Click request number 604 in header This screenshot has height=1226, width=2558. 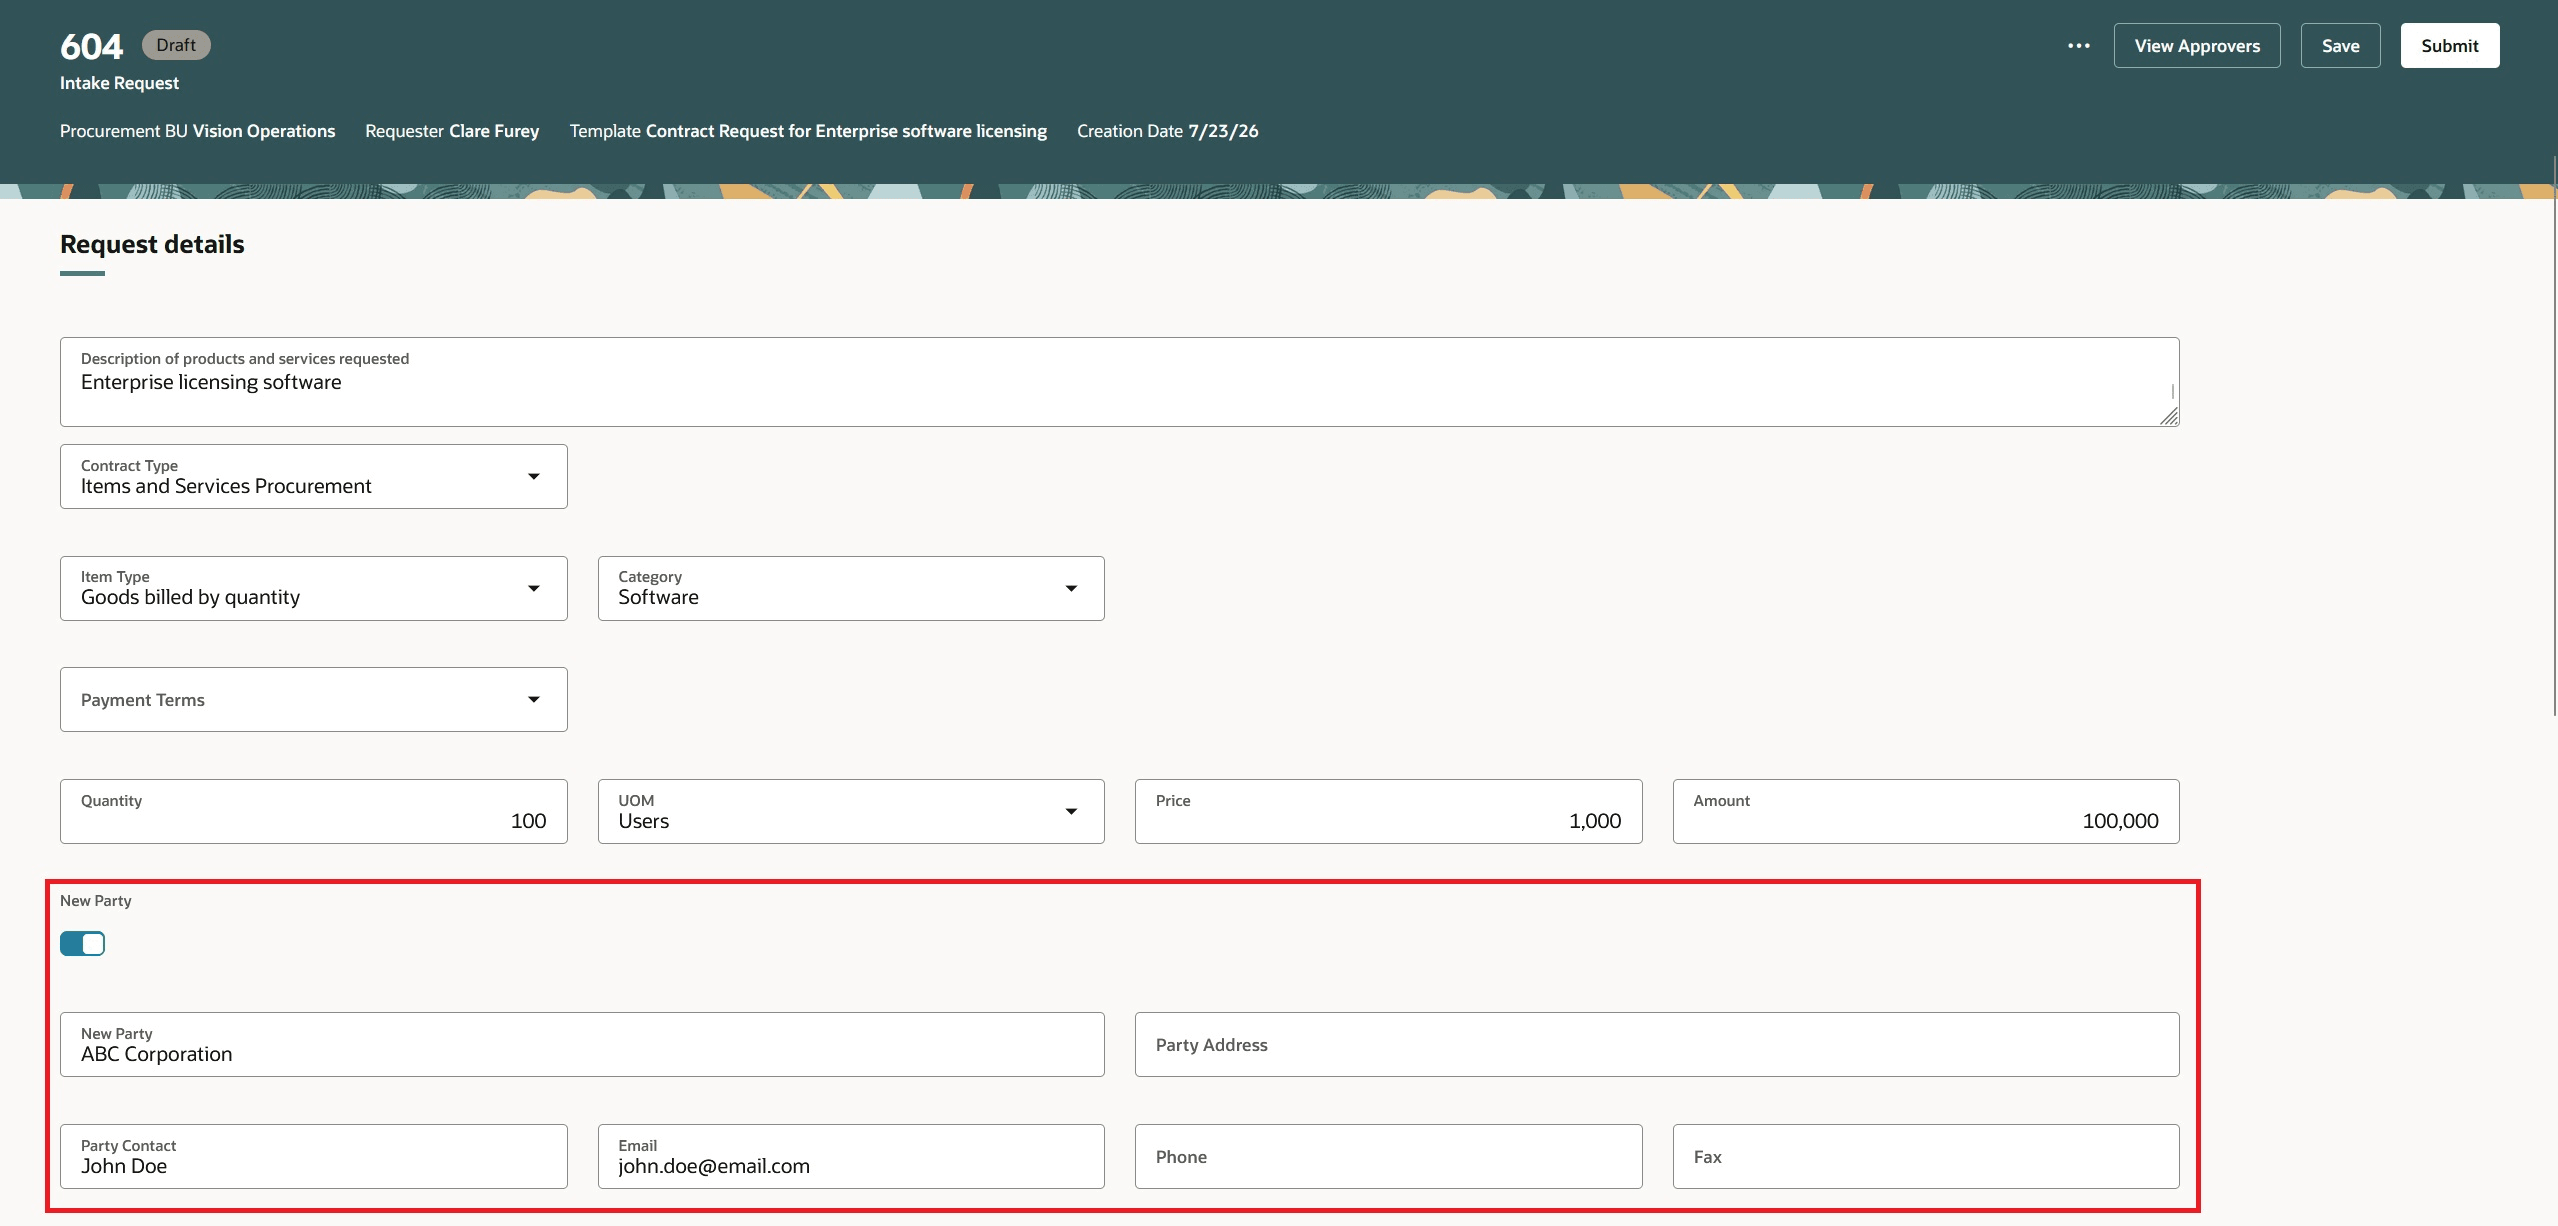coord(91,46)
